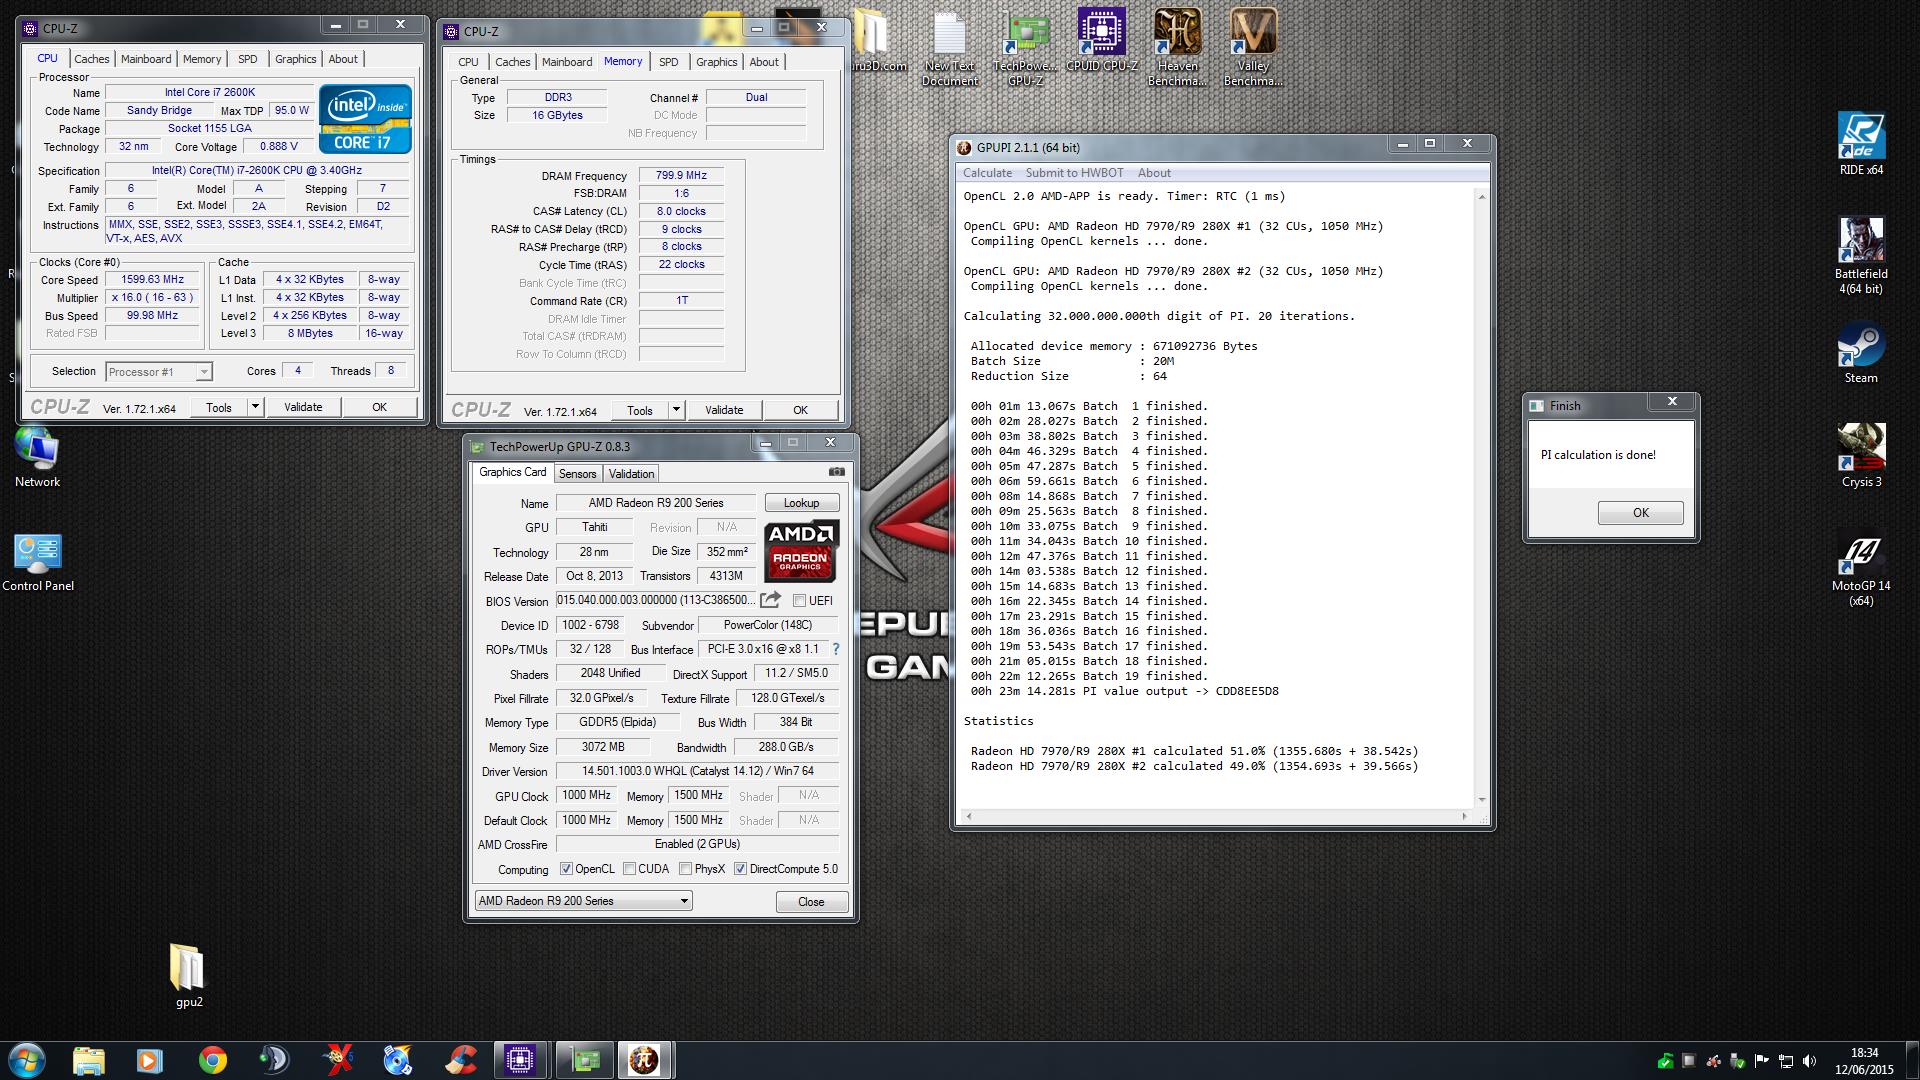Open the gpu2 folder on desktop

click(x=188, y=975)
